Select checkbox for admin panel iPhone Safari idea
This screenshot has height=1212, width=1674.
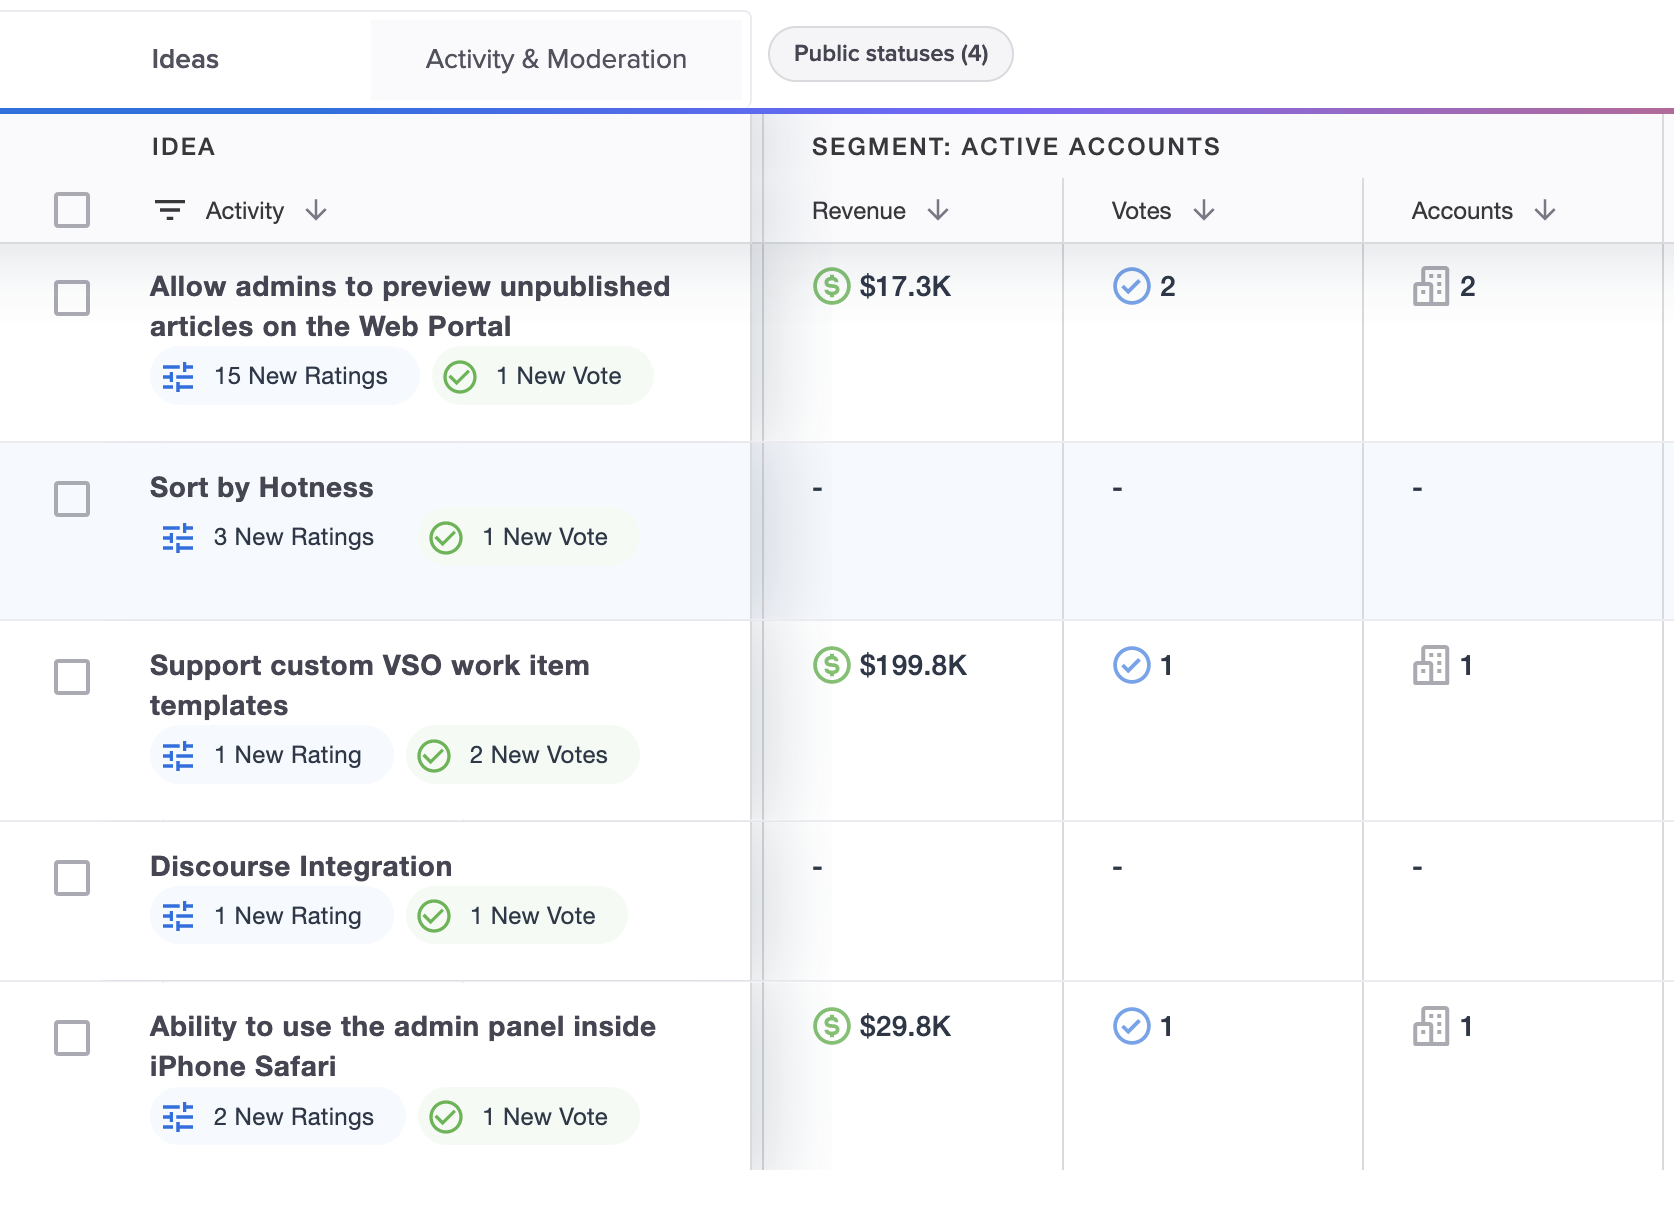tap(72, 1038)
